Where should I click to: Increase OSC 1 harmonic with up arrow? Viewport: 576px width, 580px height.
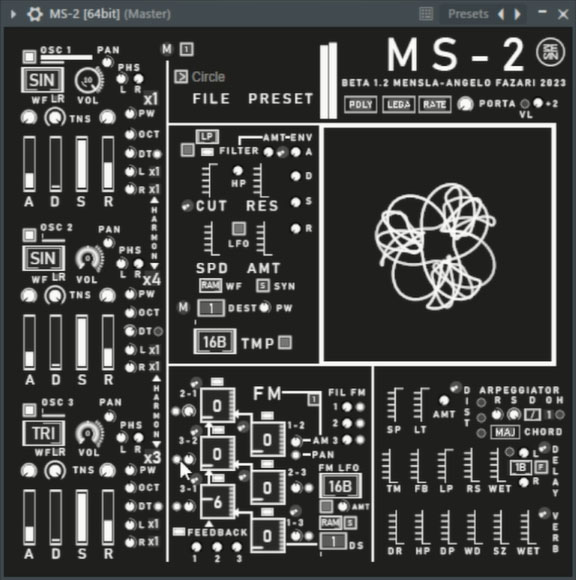155,200
